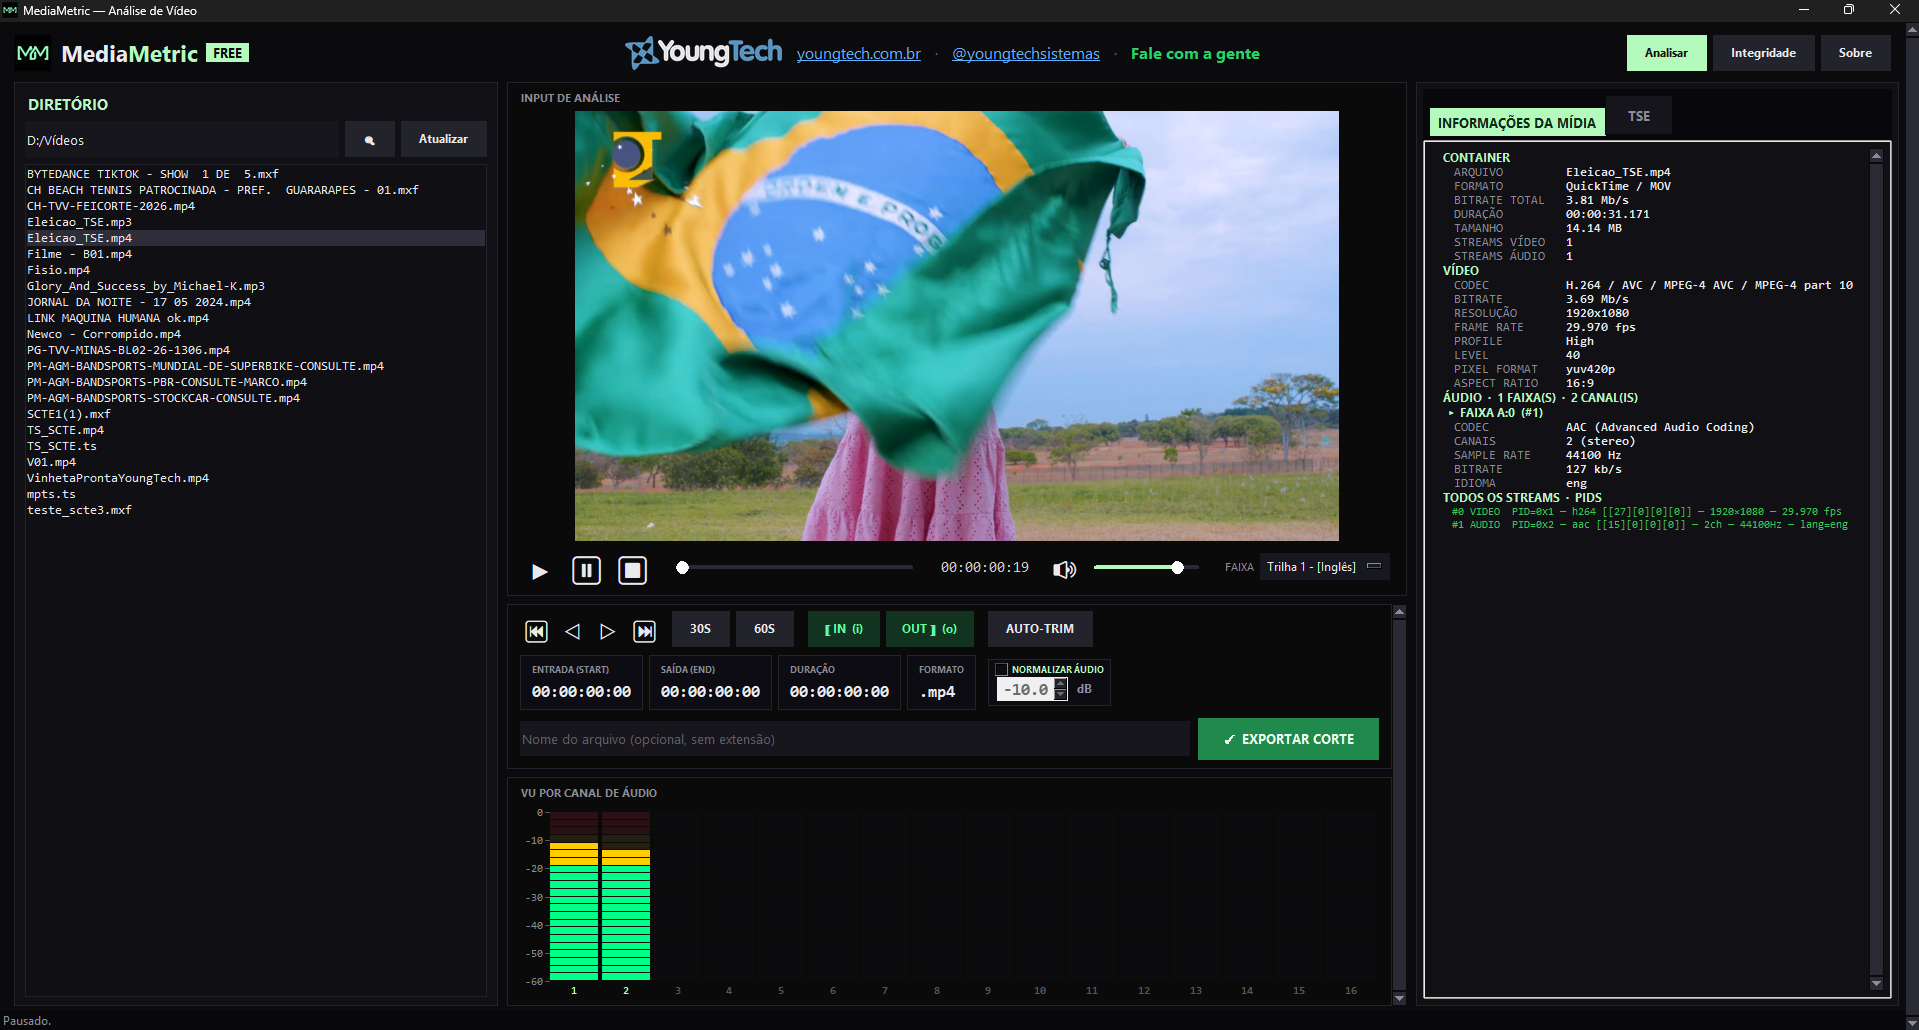Viewport: 1919px width, 1030px height.
Task: Mute audio using the speaker icon
Action: point(1064,569)
